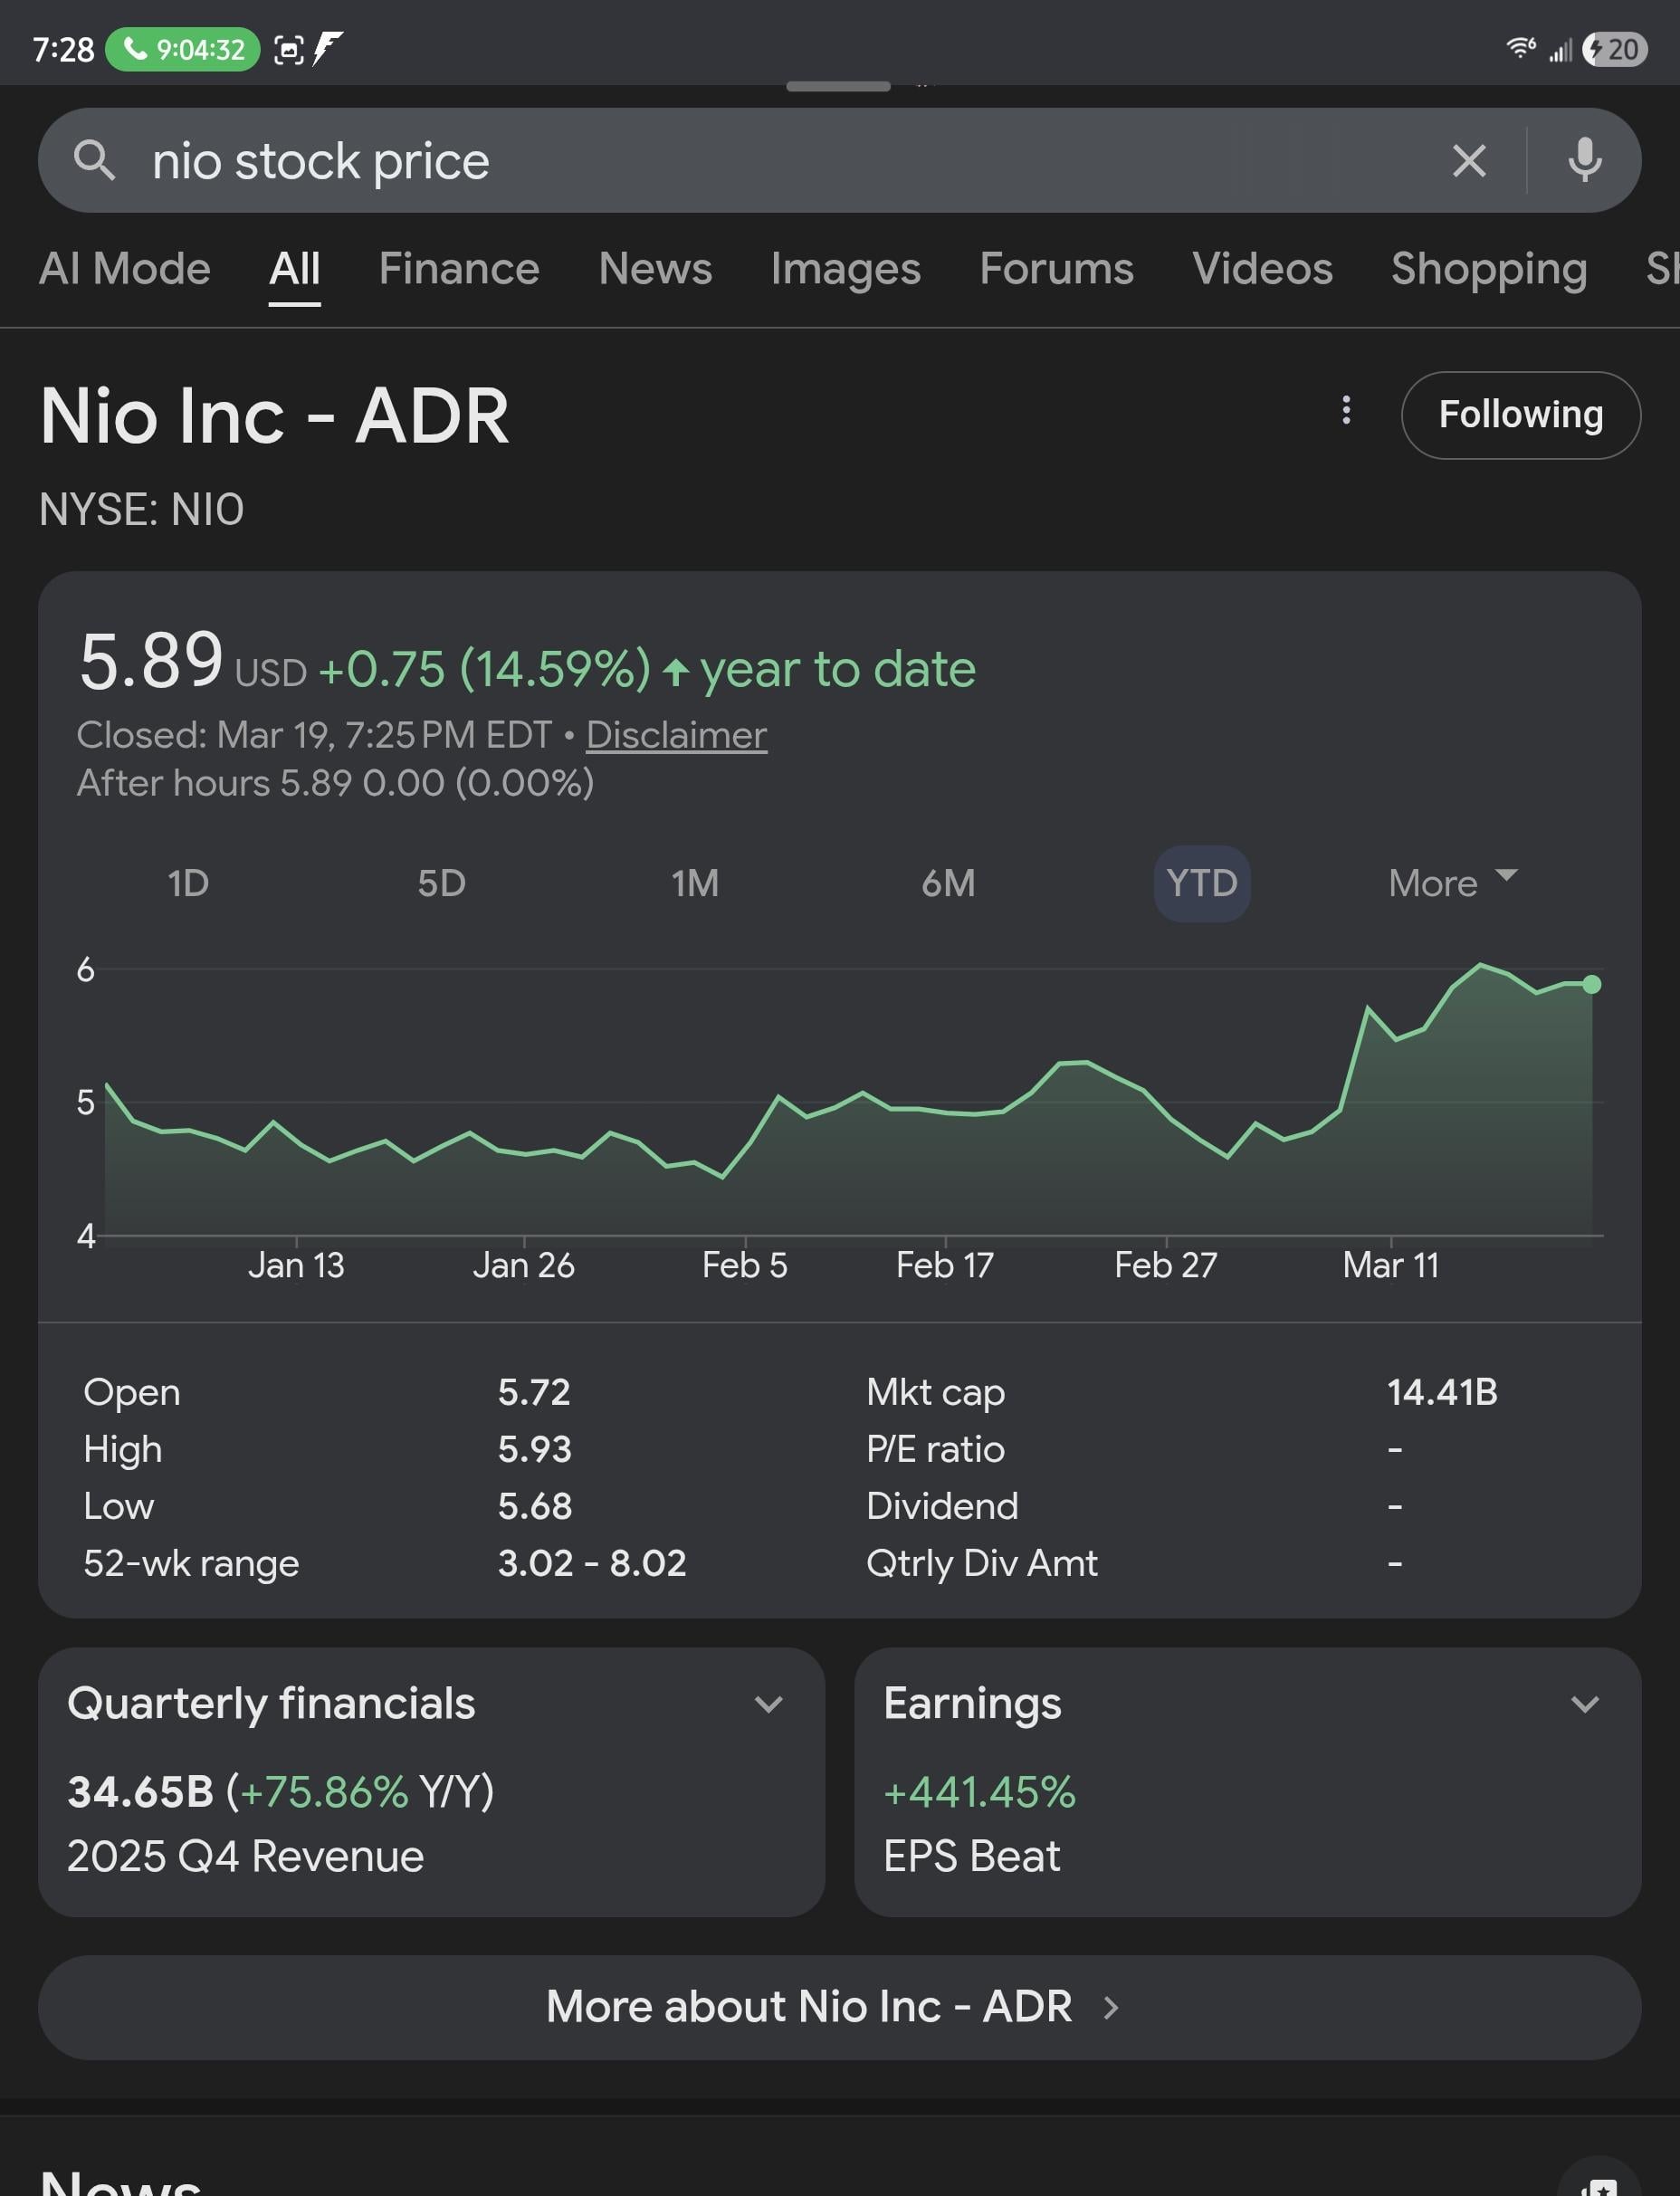Image resolution: width=1680 pixels, height=2196 pixels.
Task: Tap the Wi-Fi status icon
Action: coord(1520,48)
